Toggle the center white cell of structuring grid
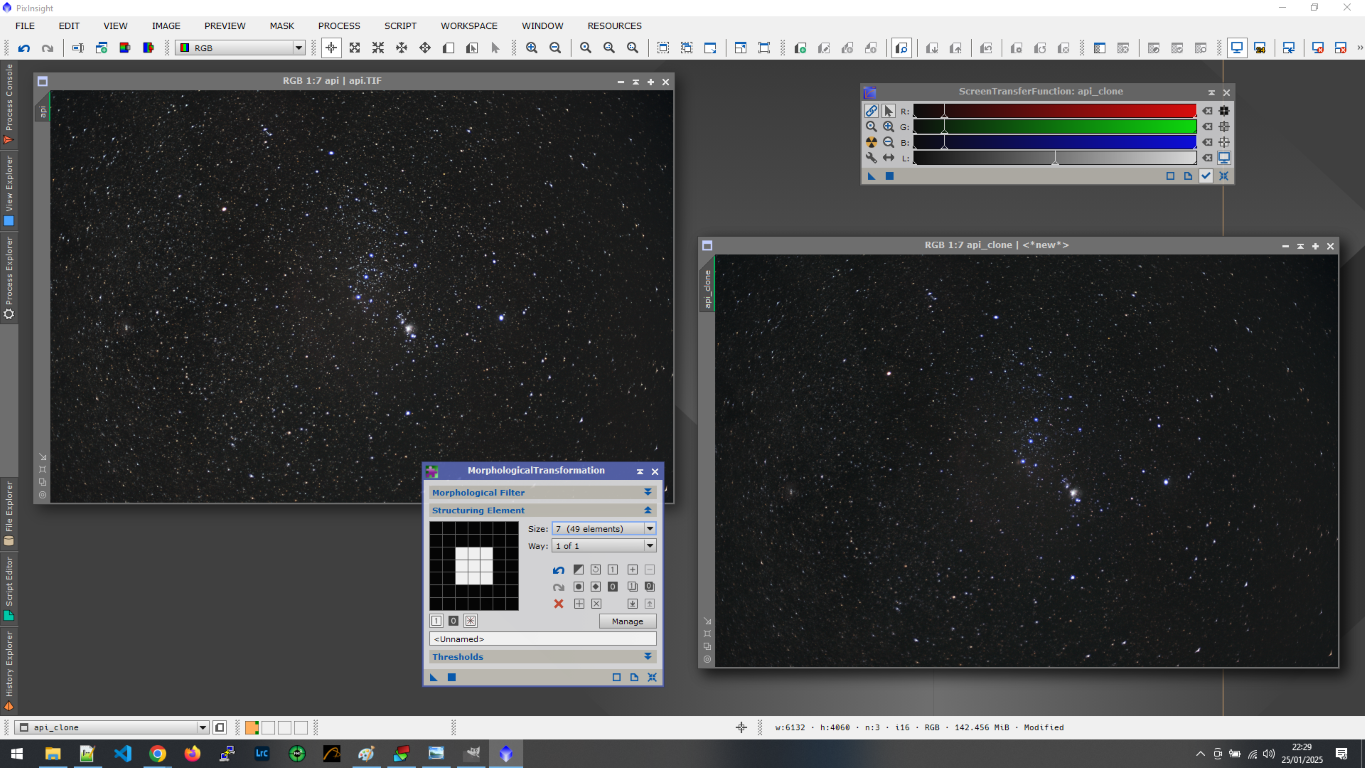This screenshot has width=1365, height=768. pos(474,566)
